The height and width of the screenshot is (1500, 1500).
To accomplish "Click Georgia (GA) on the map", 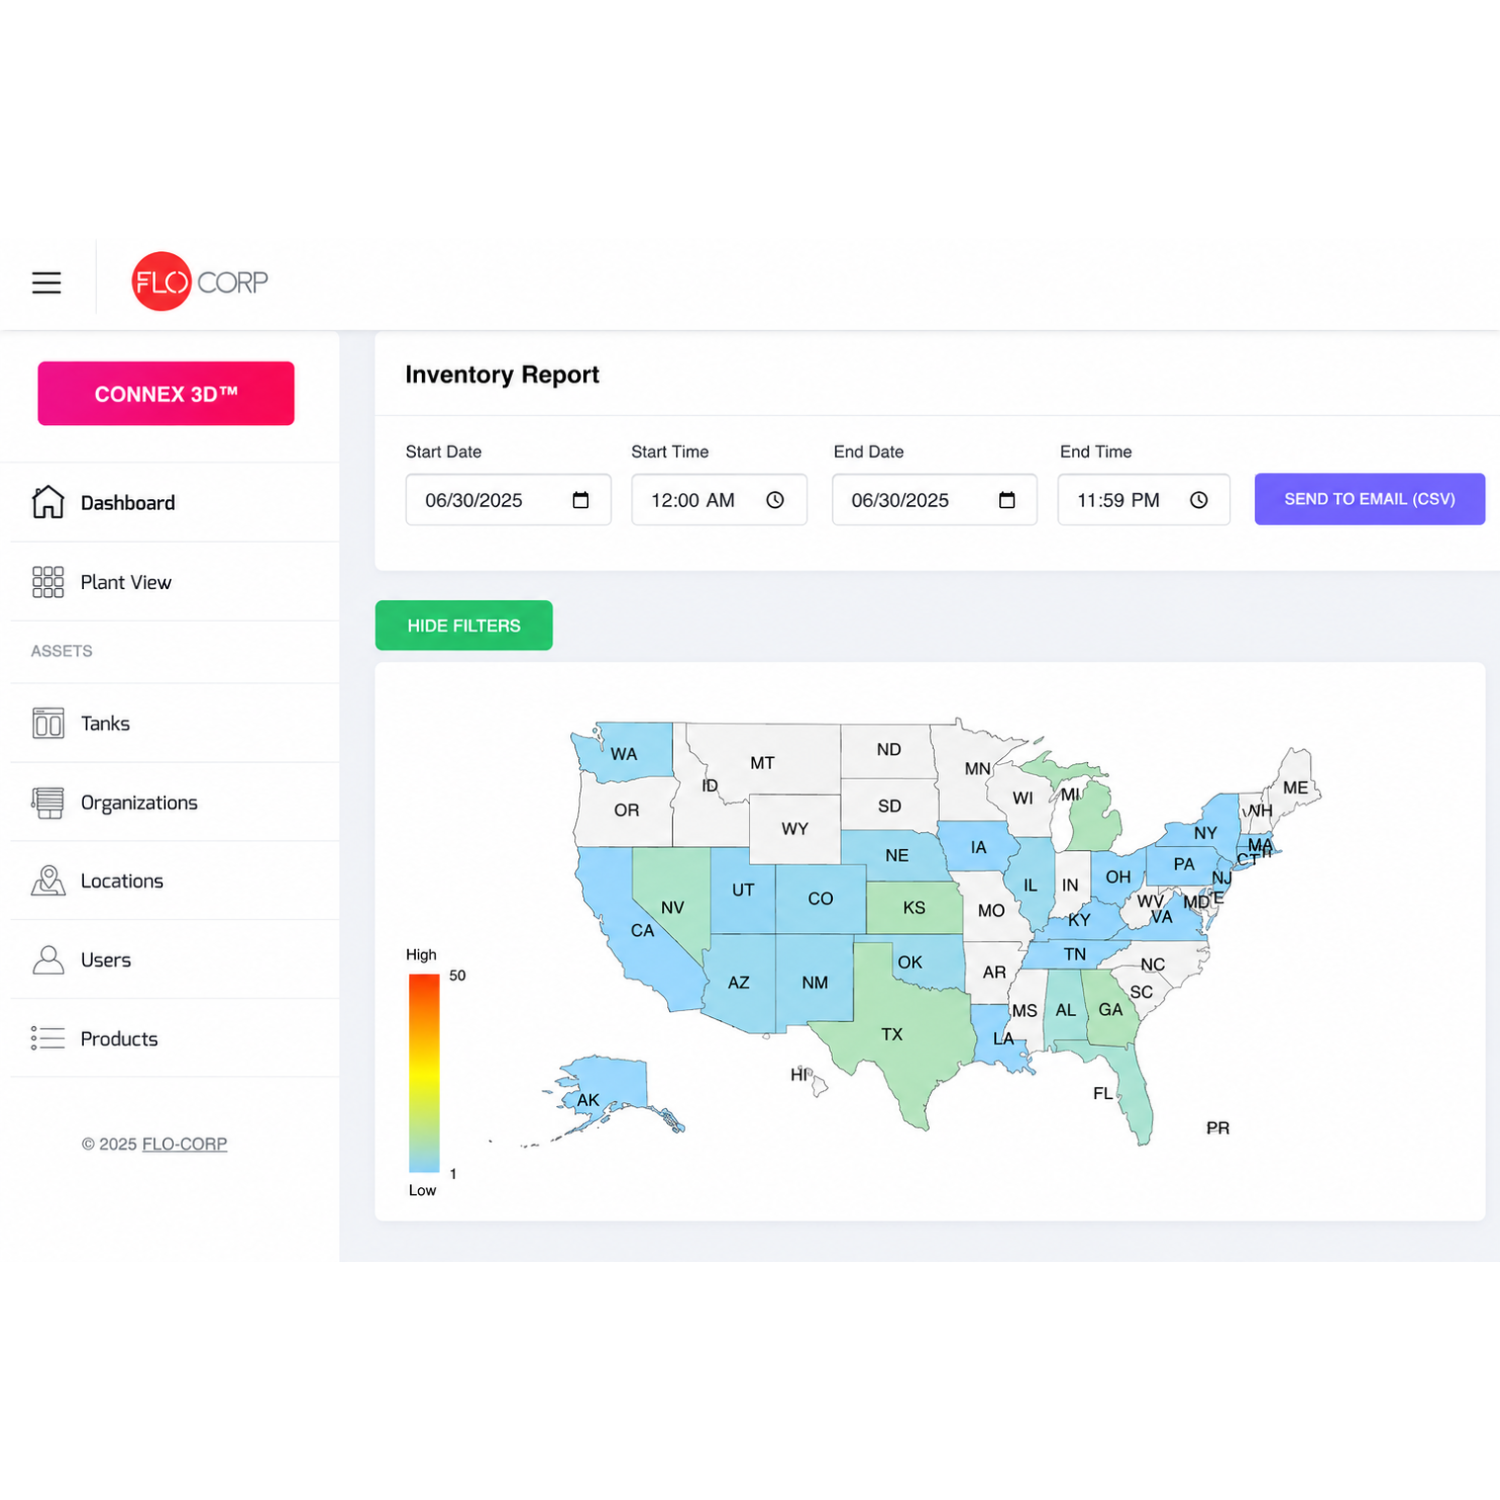I will pyautogui.click(x=1110, y=1010).
